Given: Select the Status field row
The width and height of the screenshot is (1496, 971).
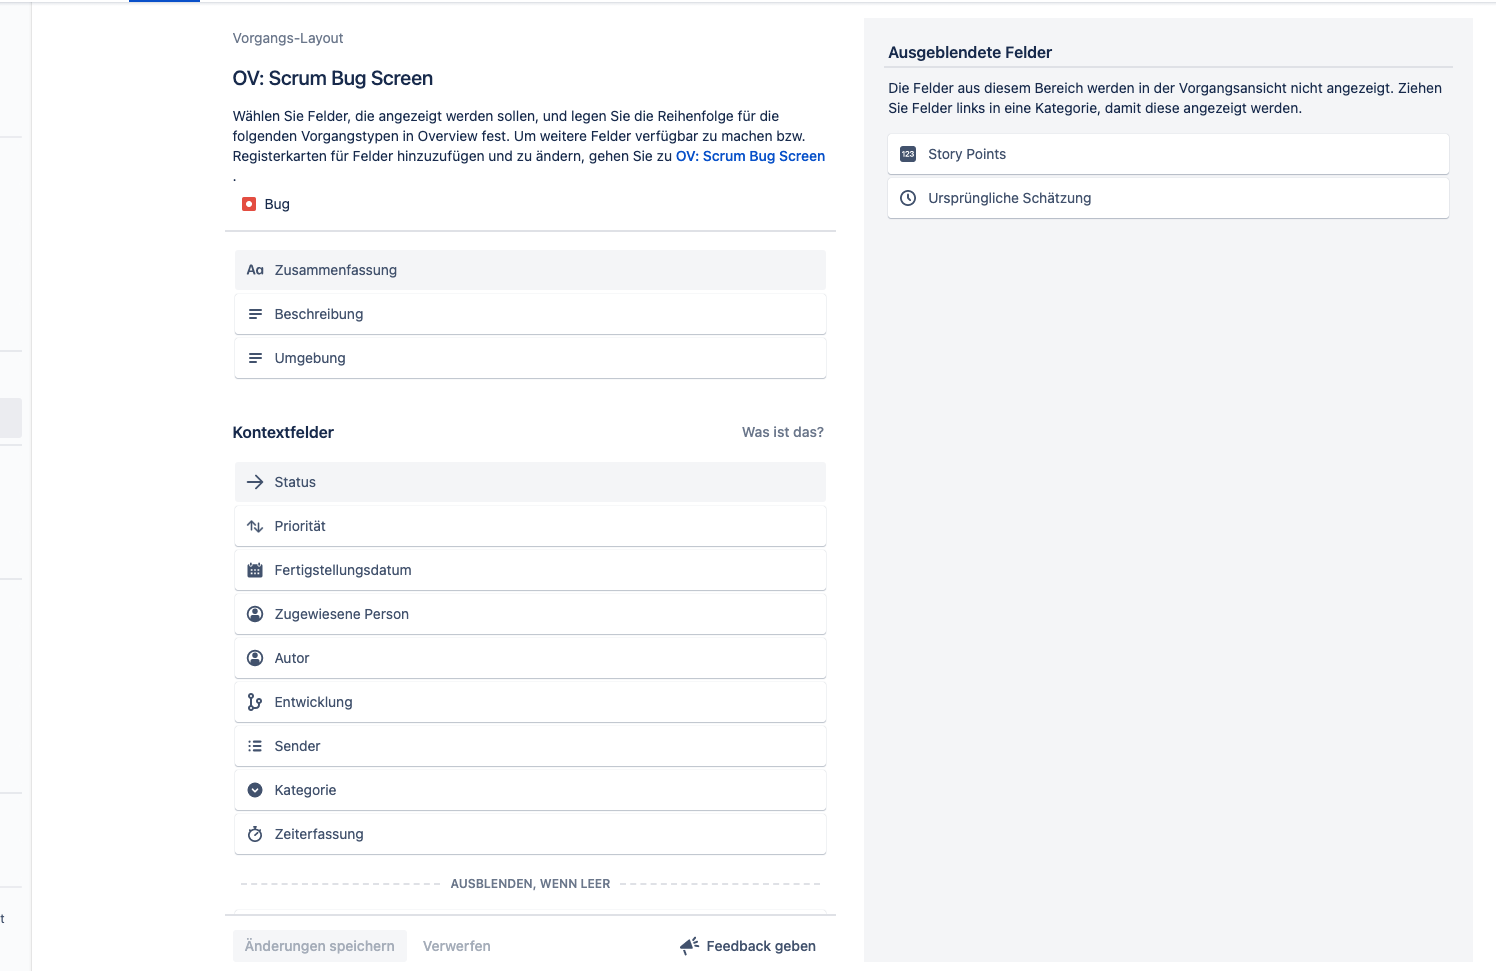Looking at the screenshot, I should click(530, 482).
